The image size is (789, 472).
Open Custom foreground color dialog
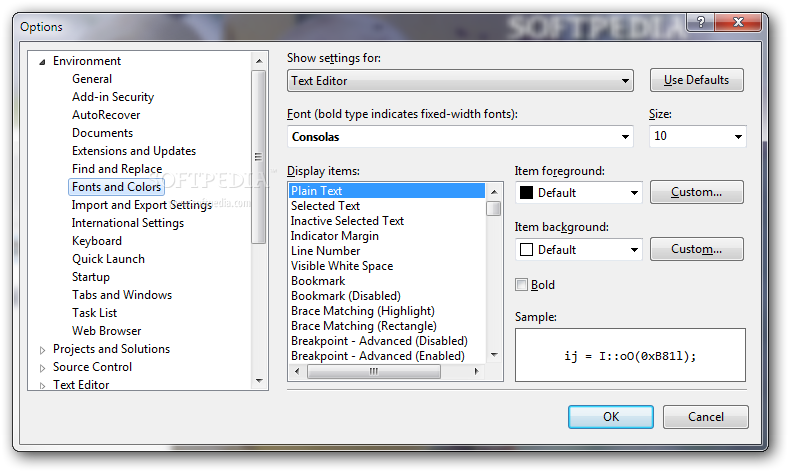click(x=696, y=192)
